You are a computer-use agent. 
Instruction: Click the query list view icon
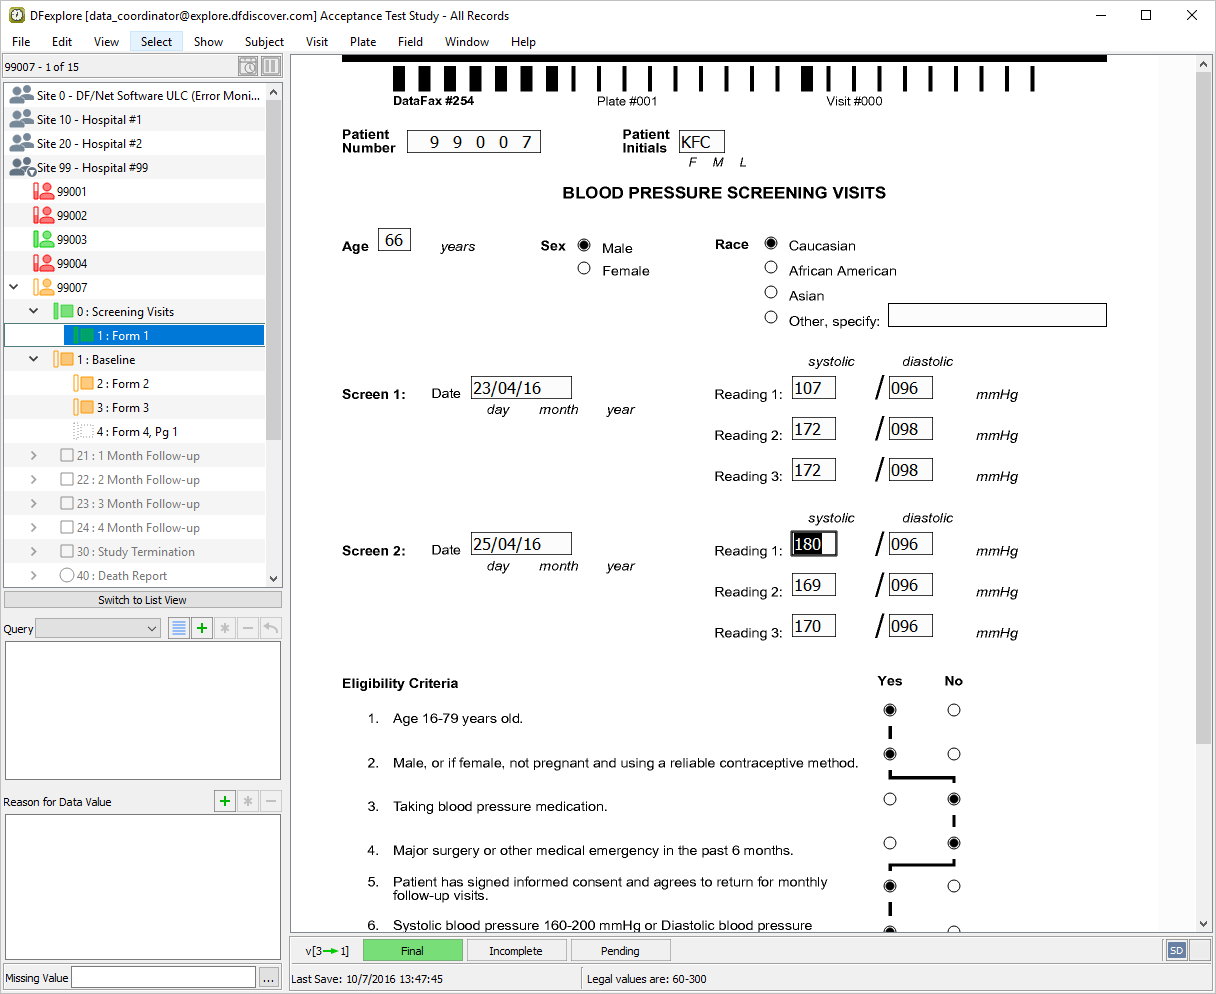pyautogui.click(x=179, y=628)
